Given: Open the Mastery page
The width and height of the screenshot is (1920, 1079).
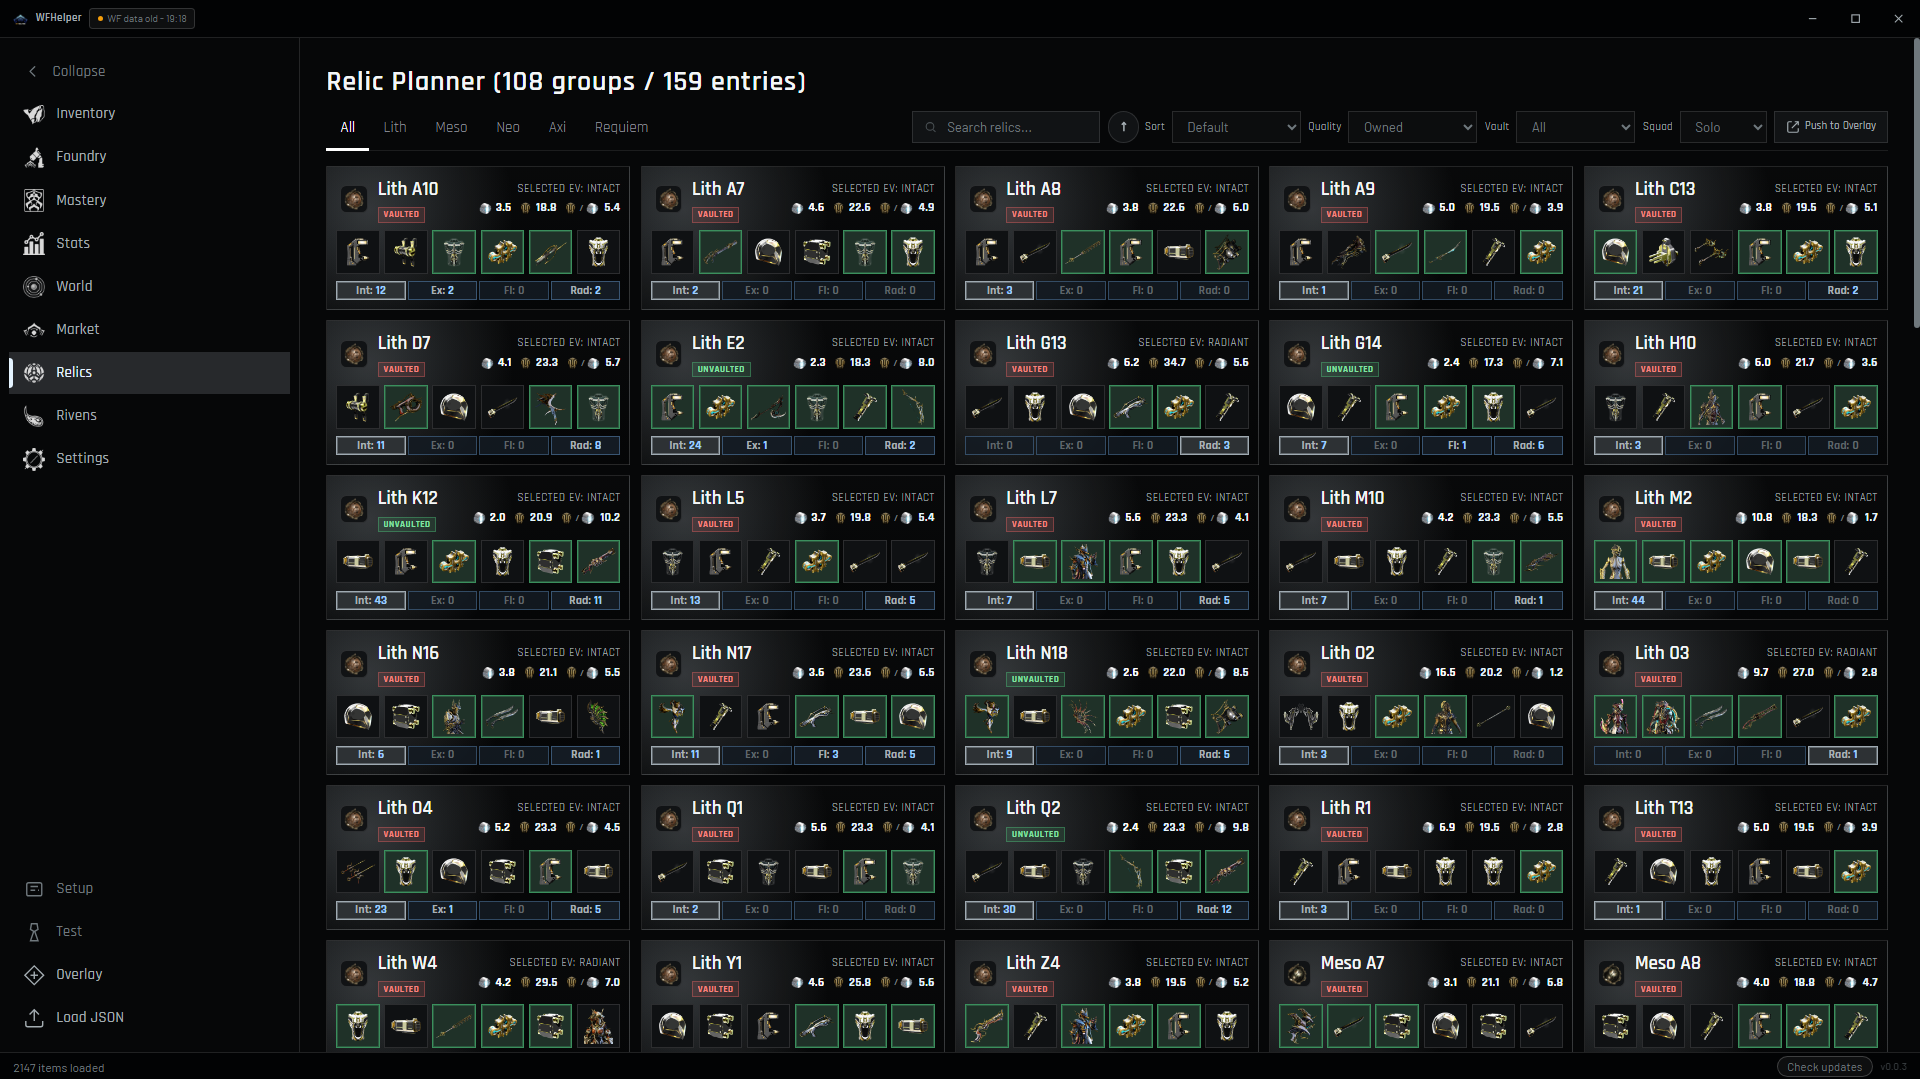Looking at the screenshot, I should 149,200.
